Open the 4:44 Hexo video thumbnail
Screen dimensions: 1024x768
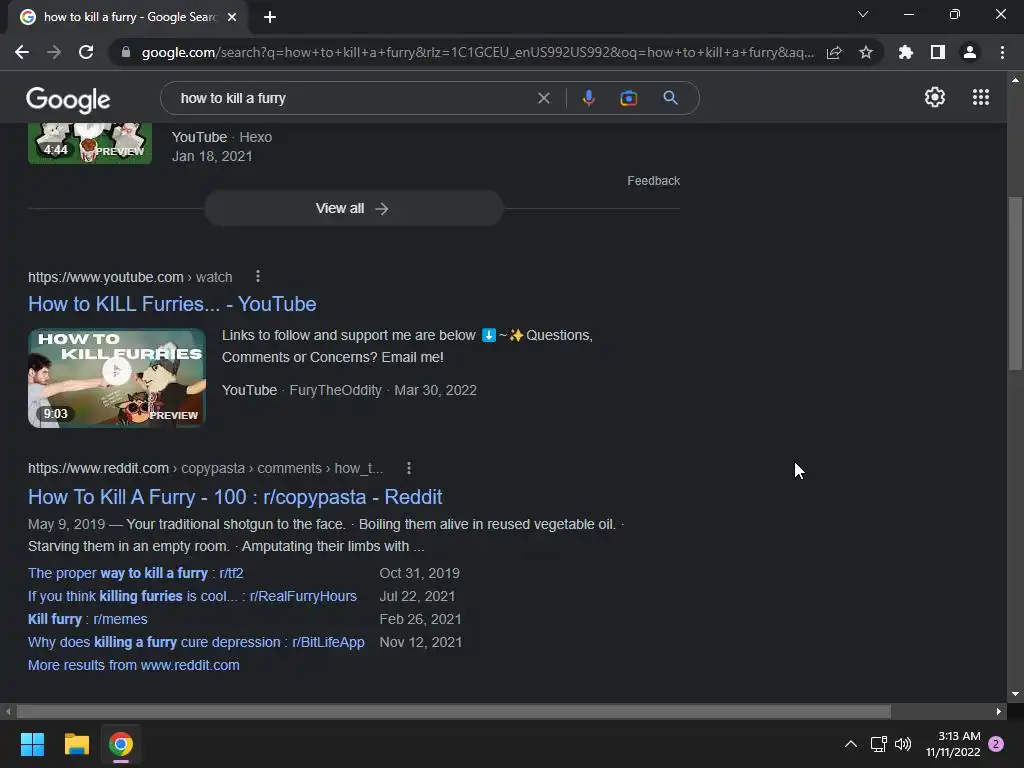(90, 143)
